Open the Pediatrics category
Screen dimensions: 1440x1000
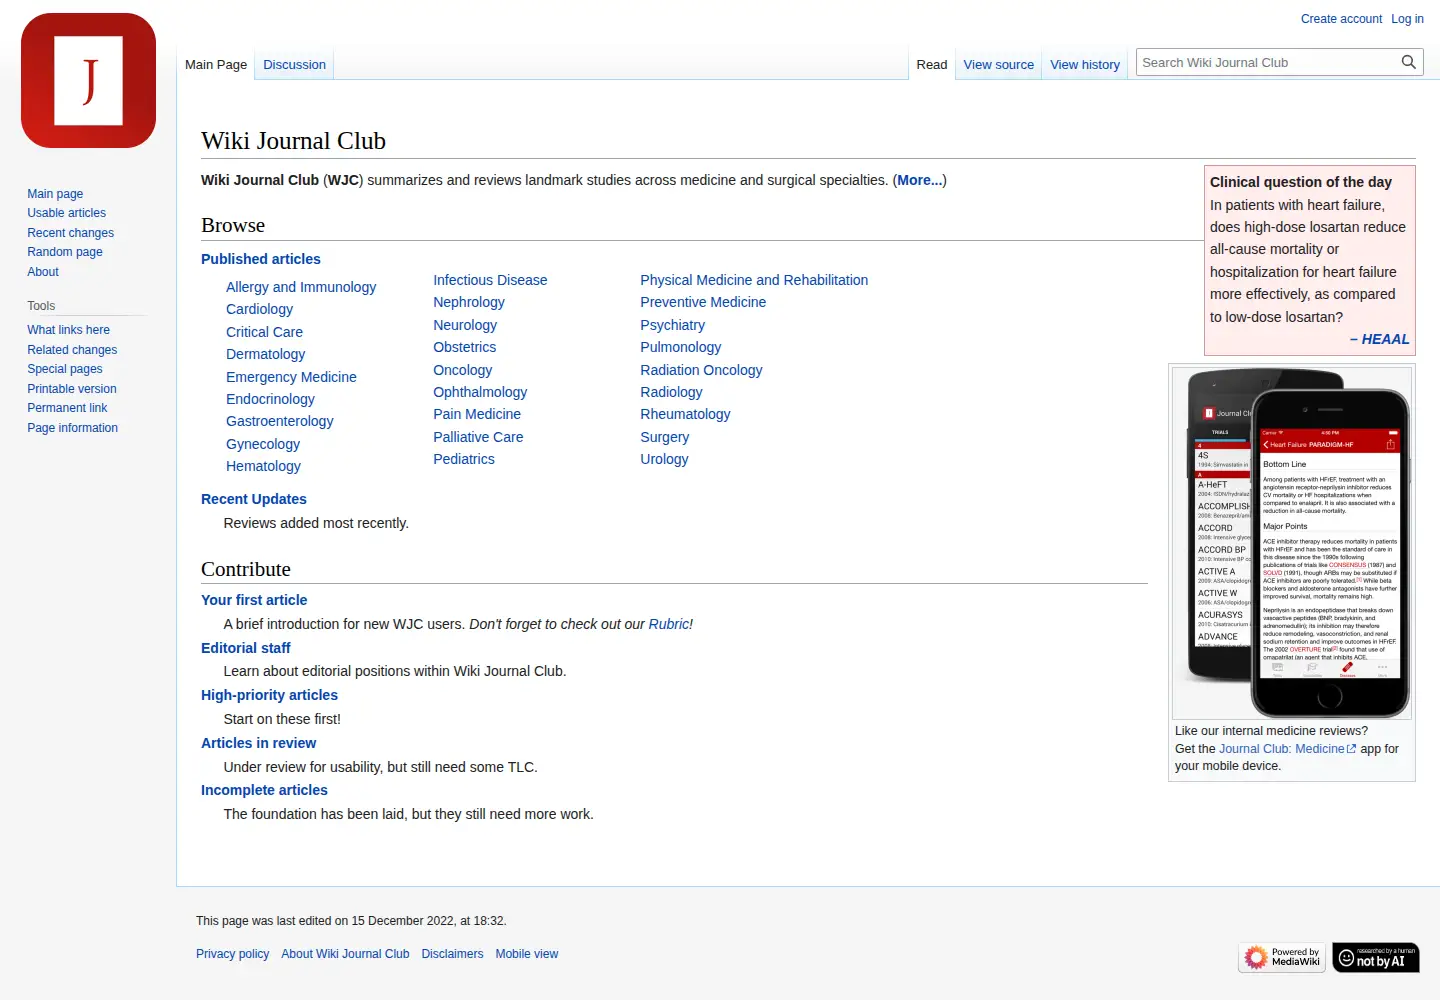464,459
